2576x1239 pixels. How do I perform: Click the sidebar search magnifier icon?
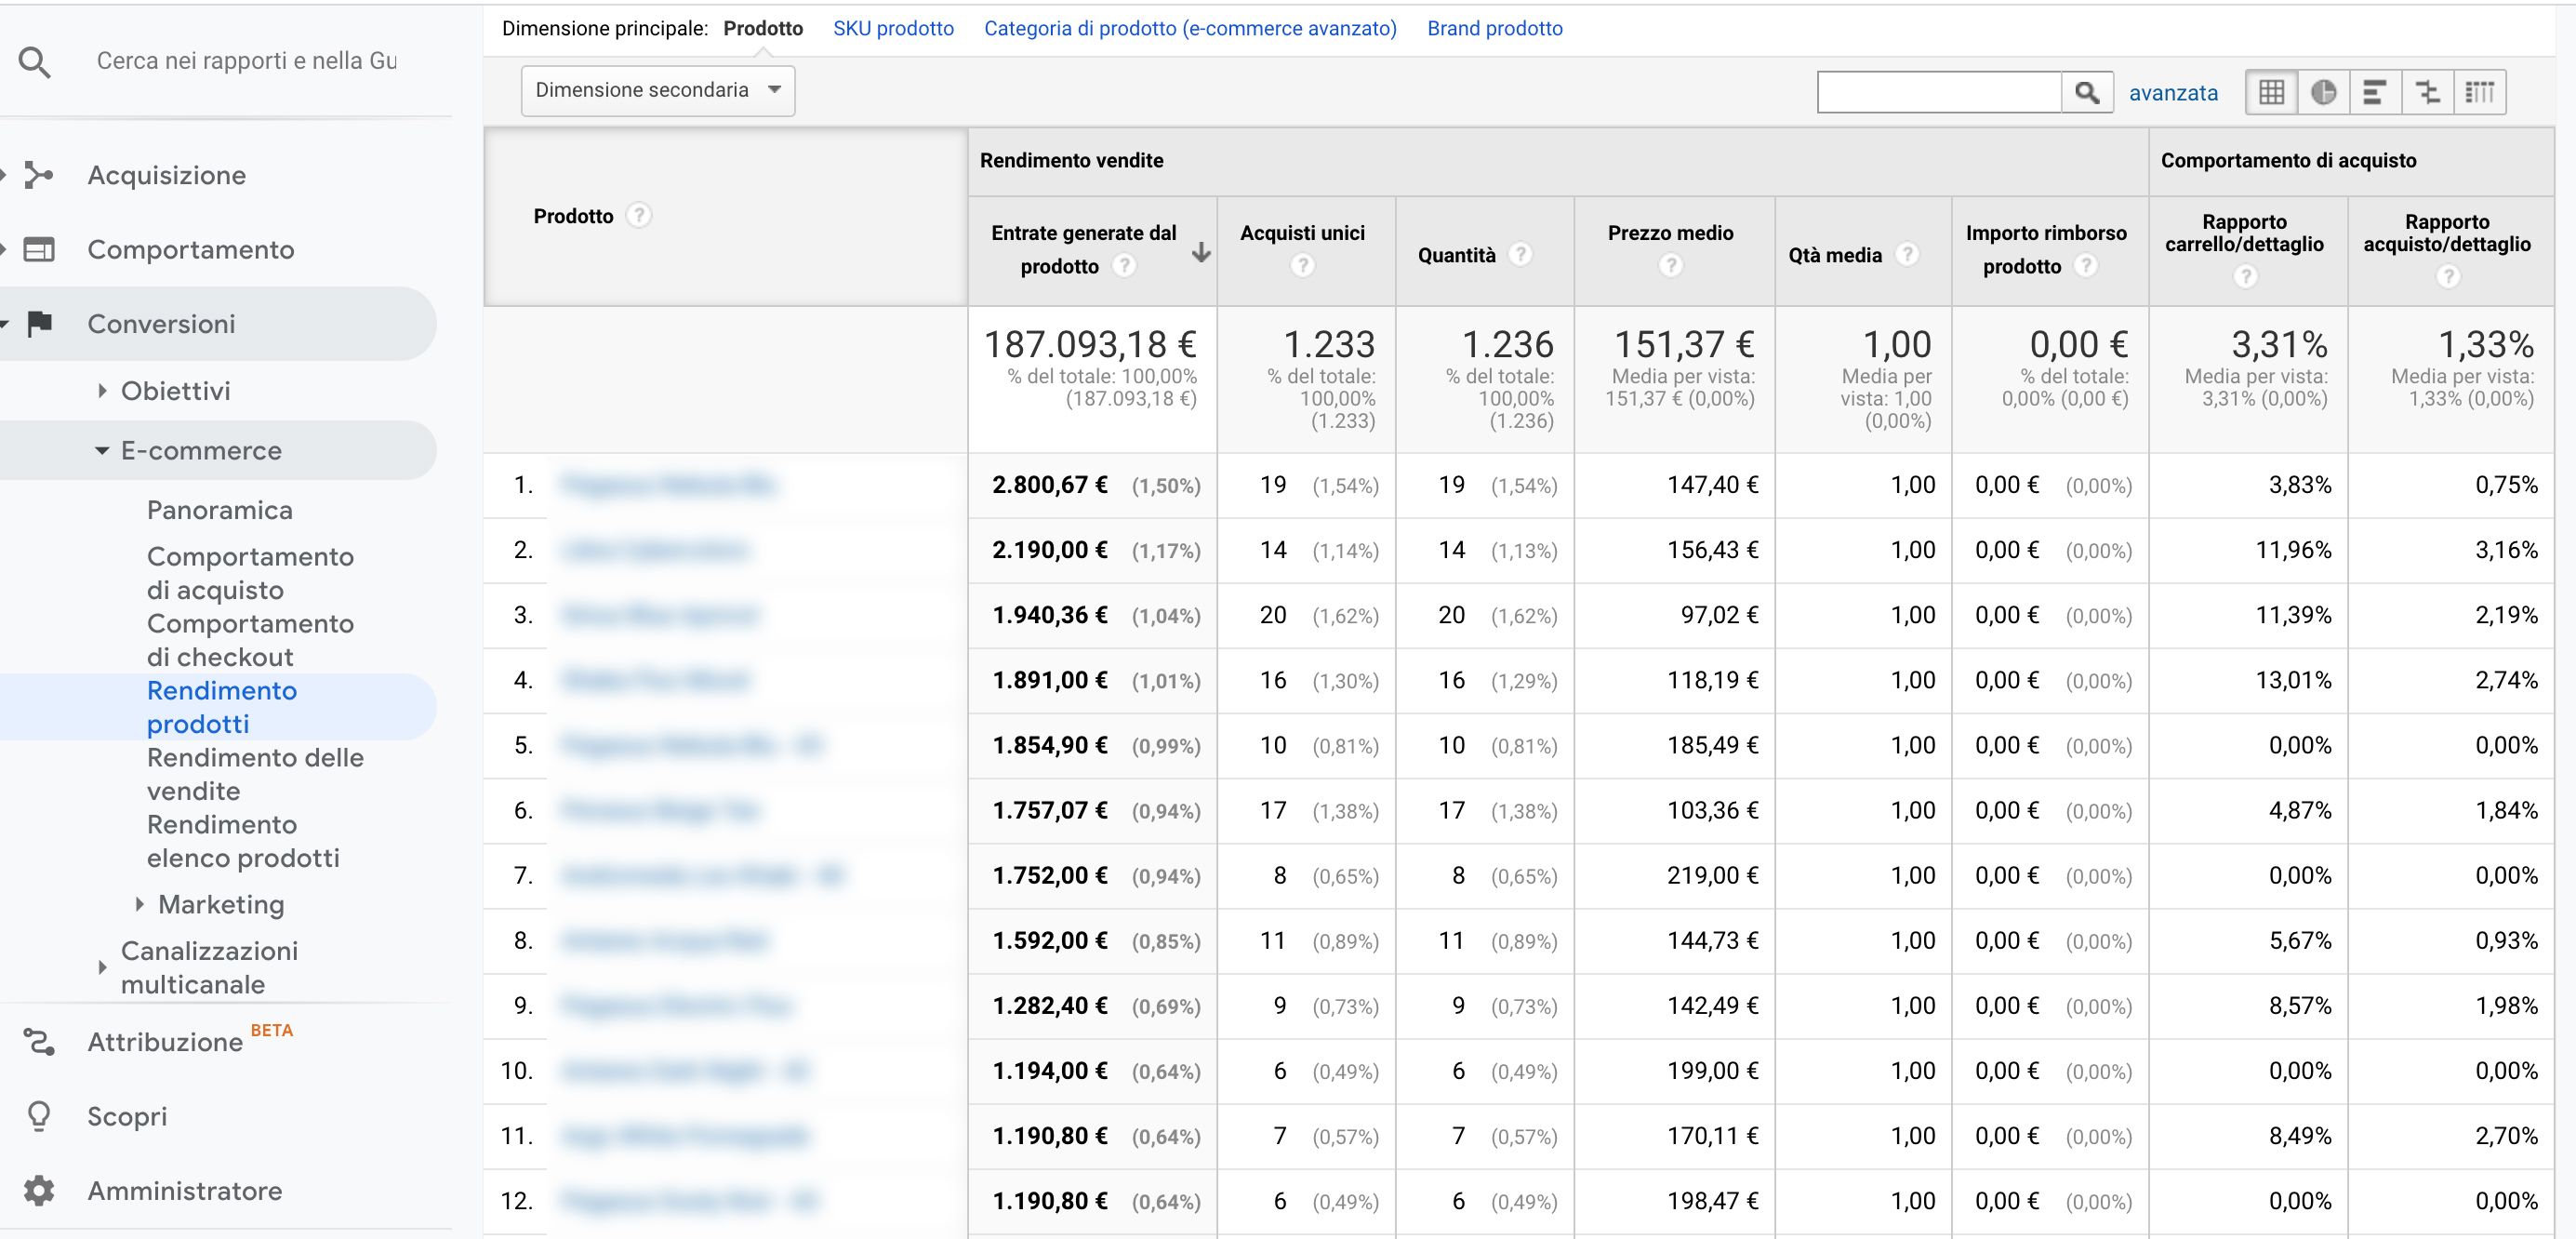(x=35, y=63)
